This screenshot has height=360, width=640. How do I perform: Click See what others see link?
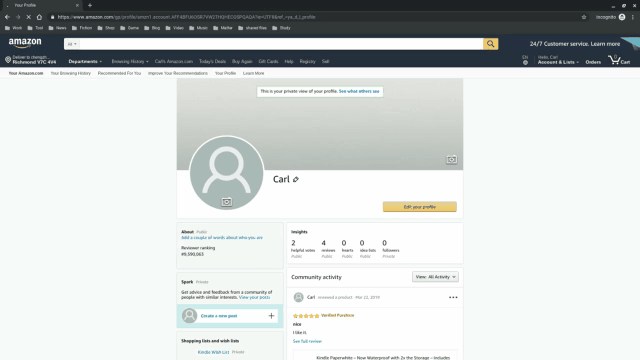(x=359, y=91)
